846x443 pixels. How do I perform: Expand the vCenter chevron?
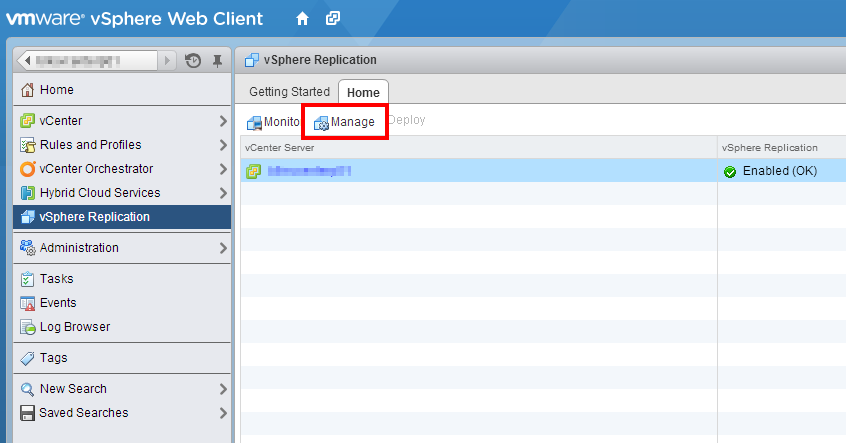(x=223, y=121)
